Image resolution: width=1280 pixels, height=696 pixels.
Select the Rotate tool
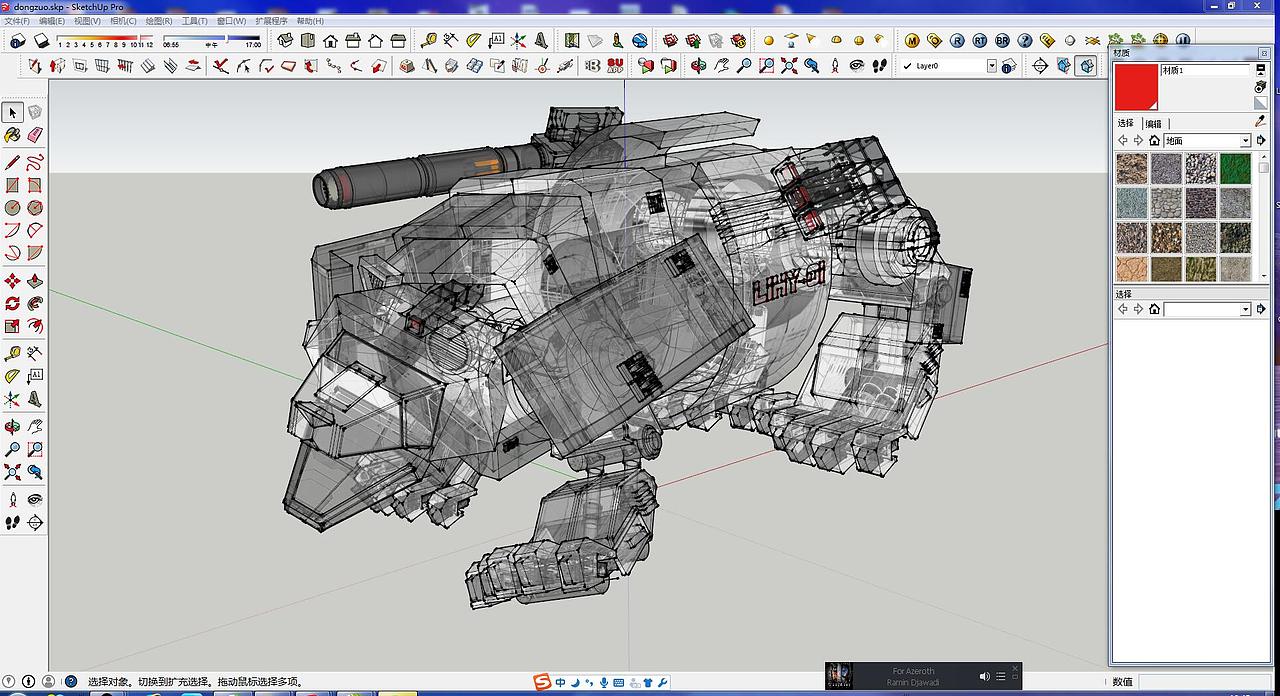12,303
